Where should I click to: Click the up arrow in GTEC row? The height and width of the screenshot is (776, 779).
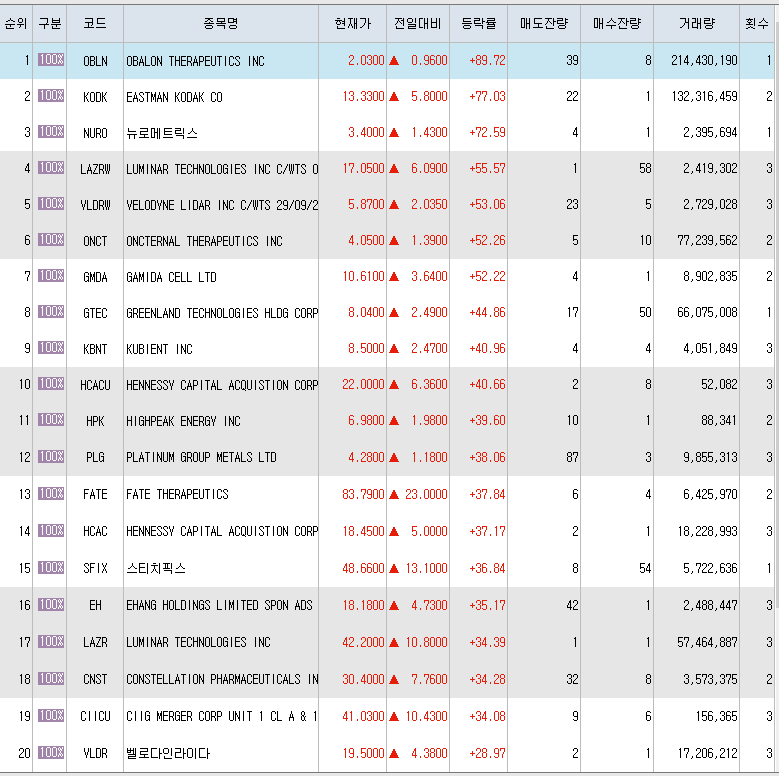394,312
